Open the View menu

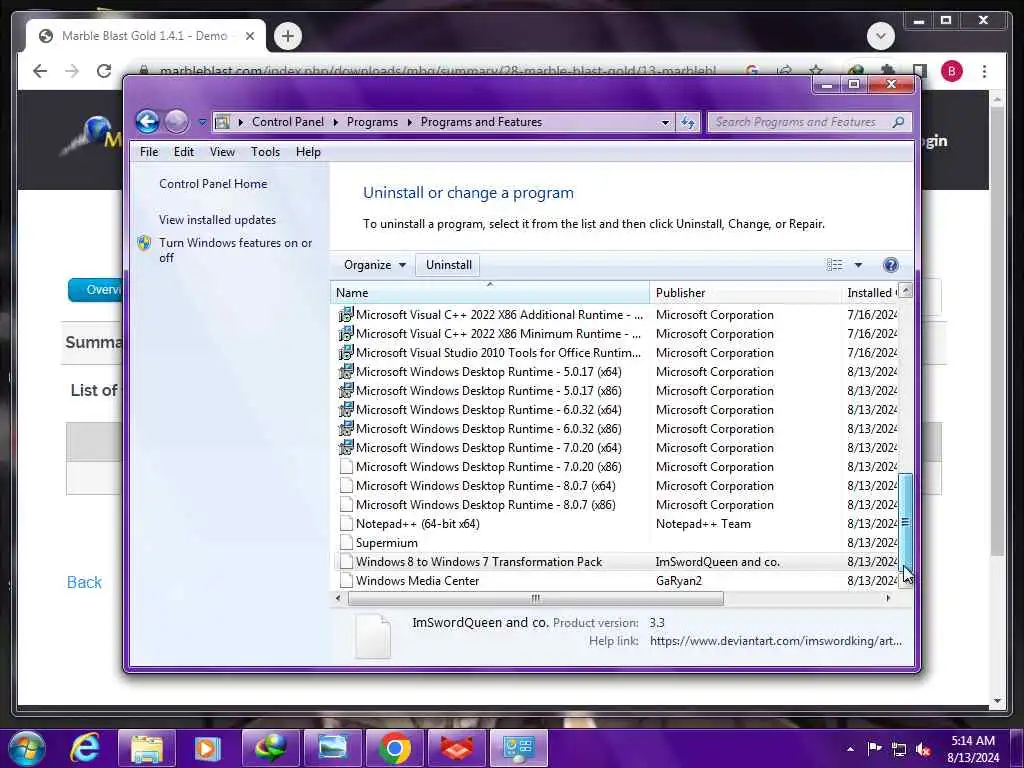pos(222,152)
